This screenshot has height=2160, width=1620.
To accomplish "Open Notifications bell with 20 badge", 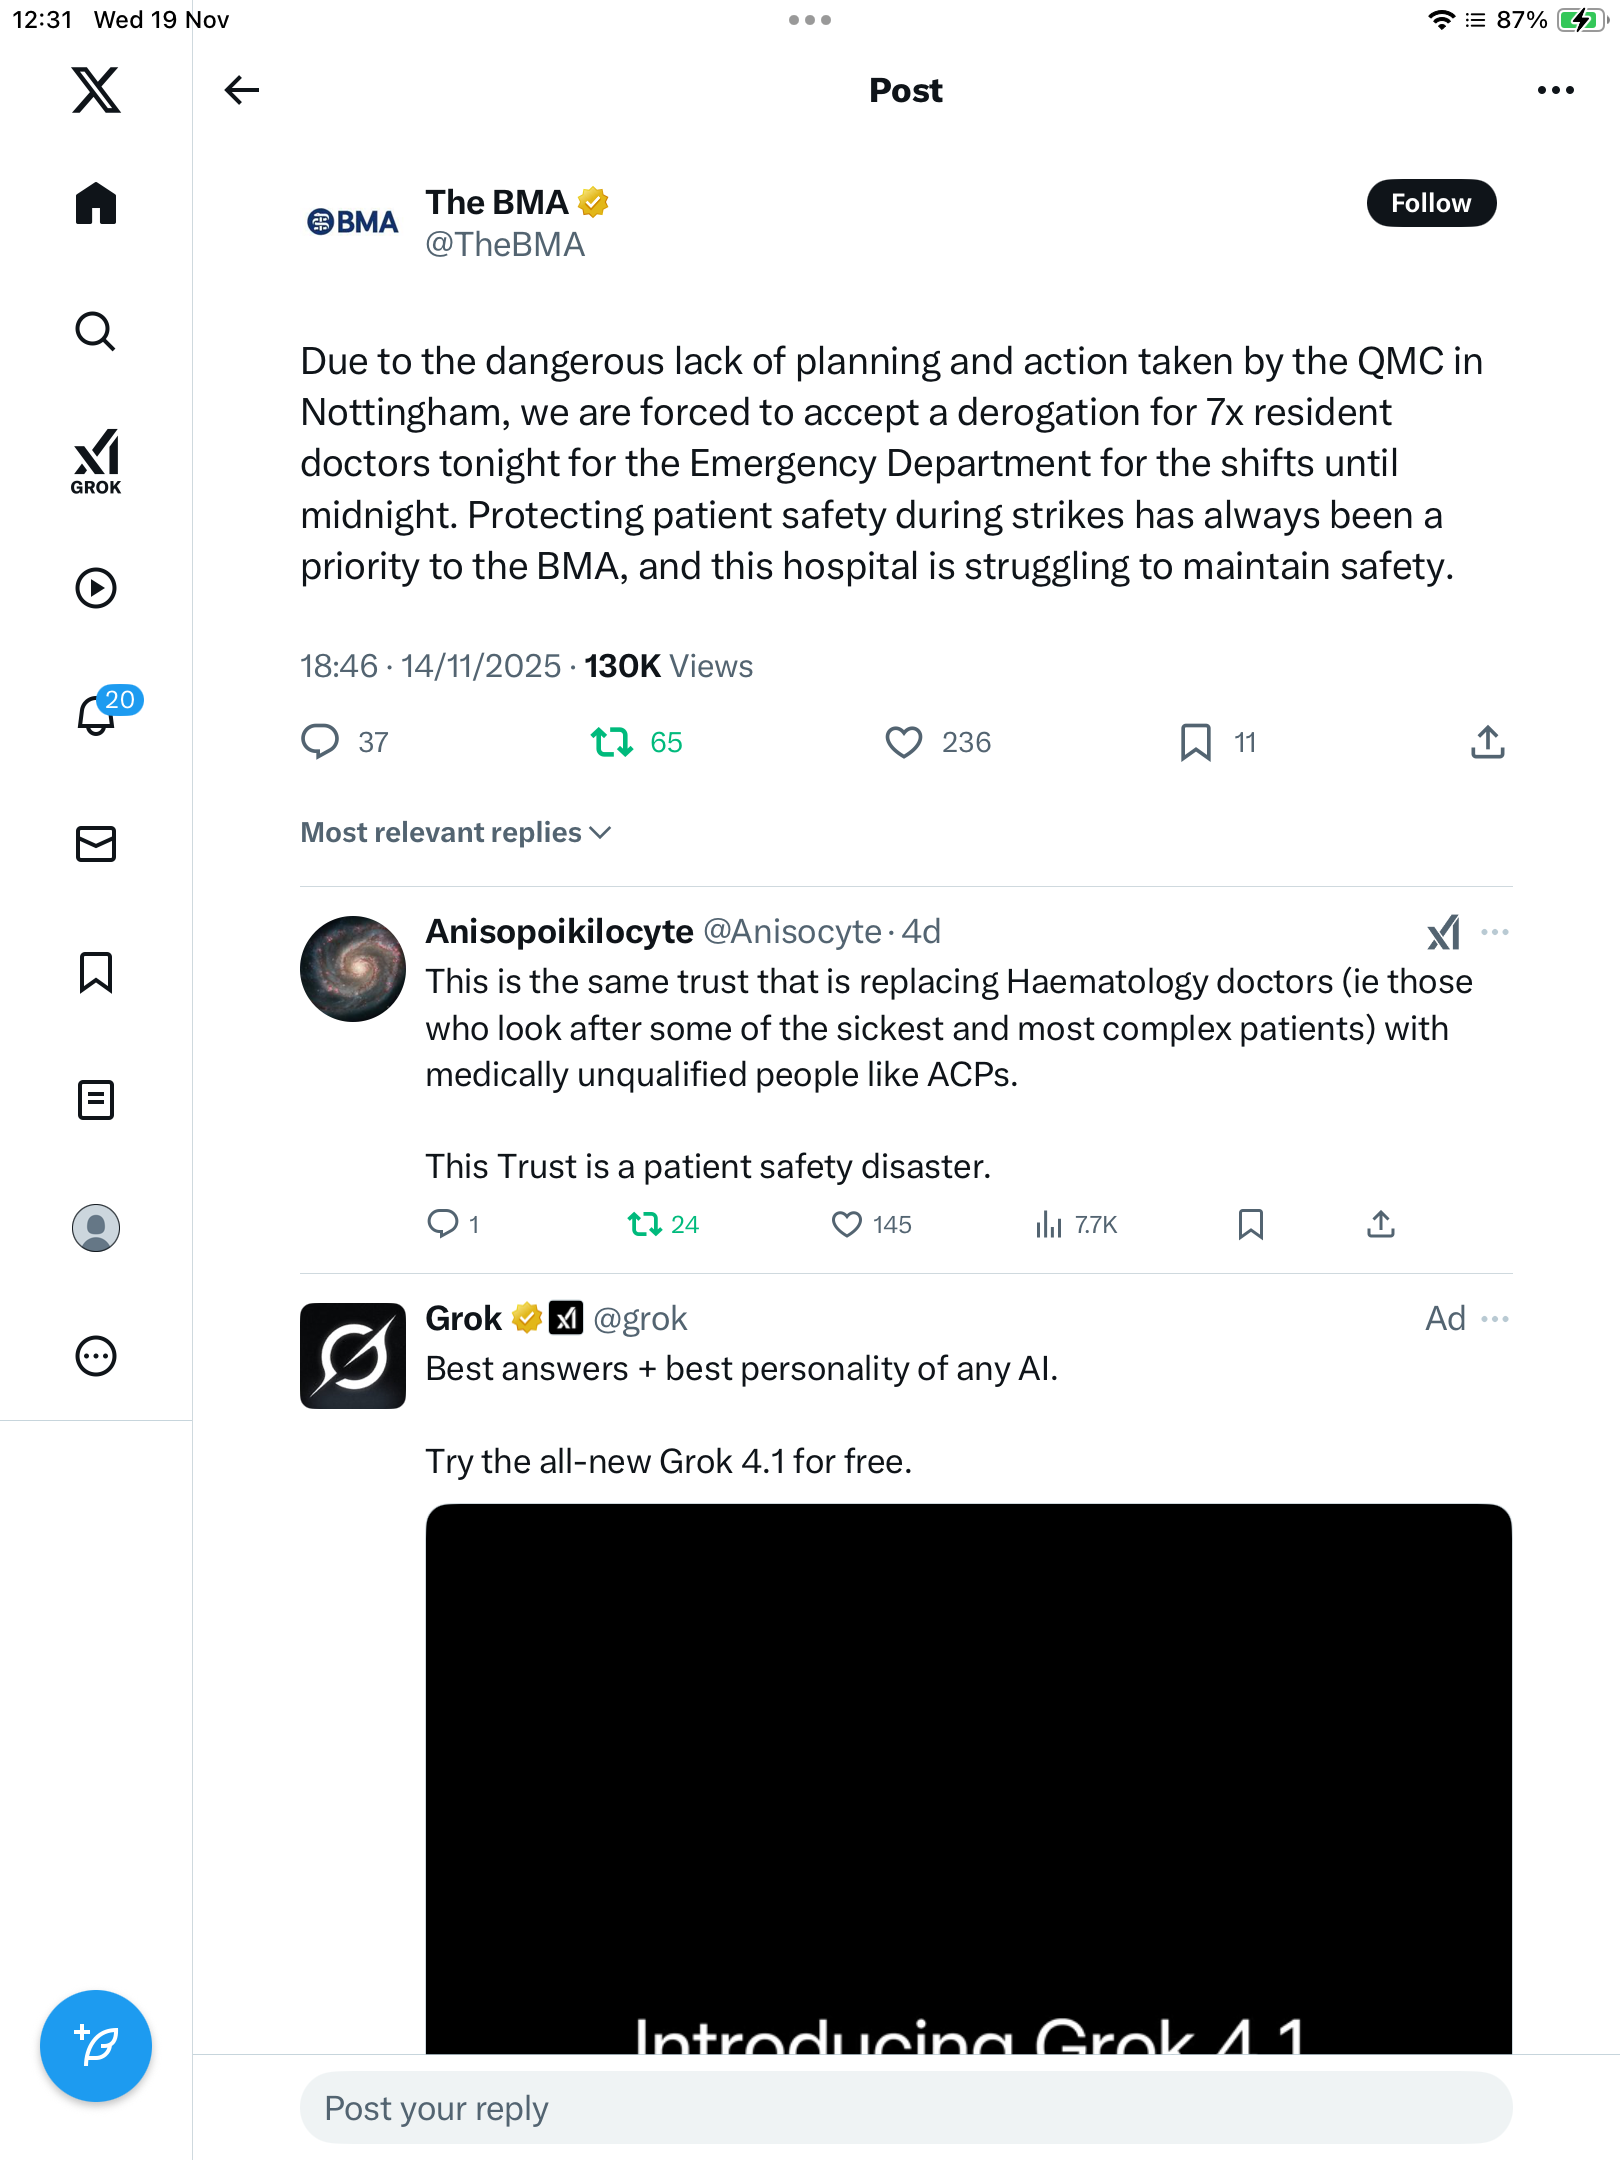I will (x=98, y=715).
